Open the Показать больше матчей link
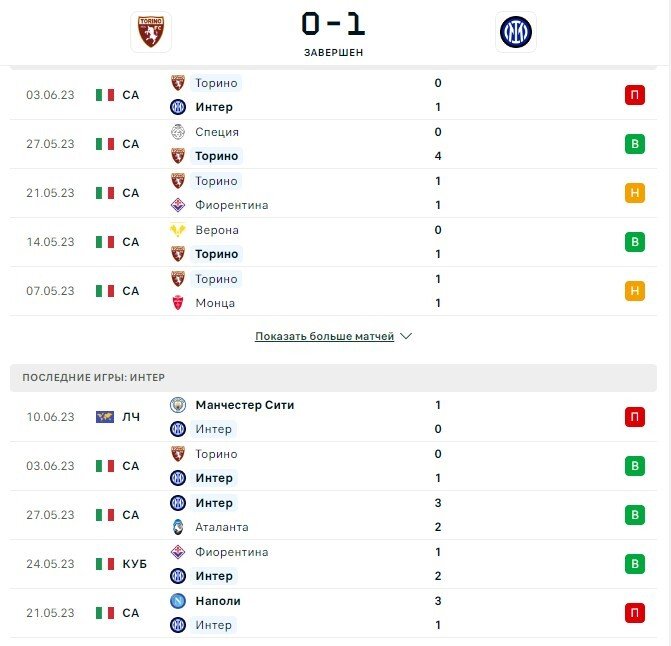This screenshot has height=646, width=671. click(x=324, y=337)
